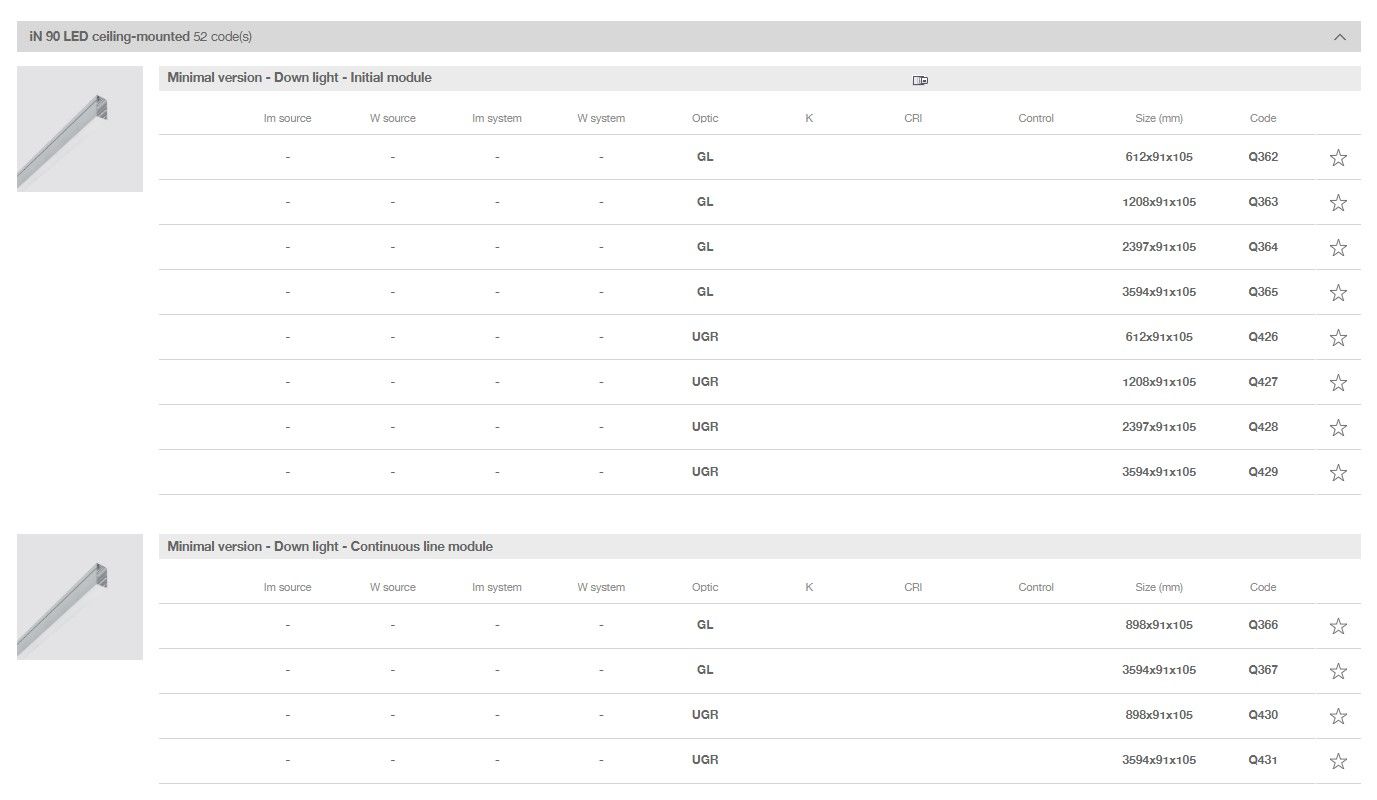The image size is (1377, 800).
Task: Add Q431 to favorites
Action: tap(1338, 762)
